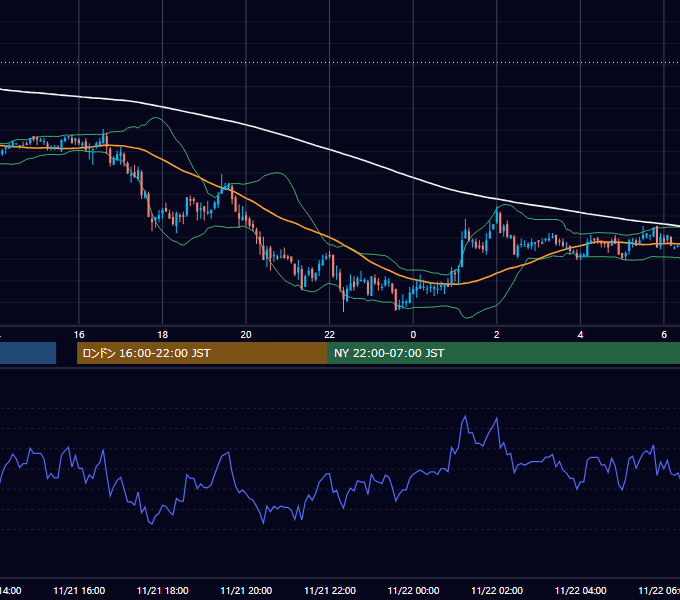
Task: Click the unlabeled blue session bar
Action: 28,353
